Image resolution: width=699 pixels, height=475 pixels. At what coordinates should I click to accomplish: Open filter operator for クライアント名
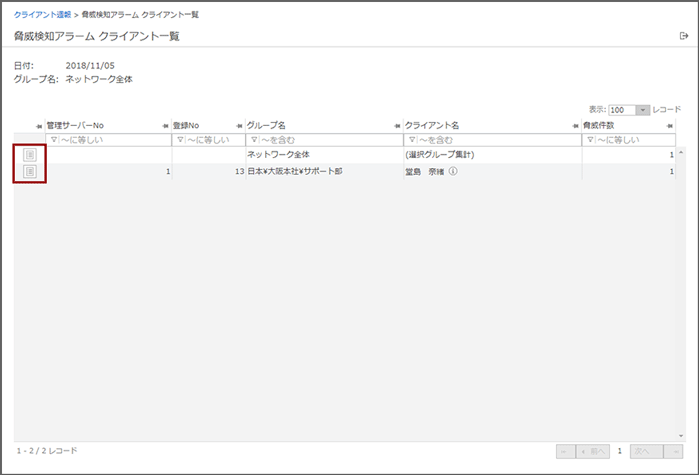[412, 140]
